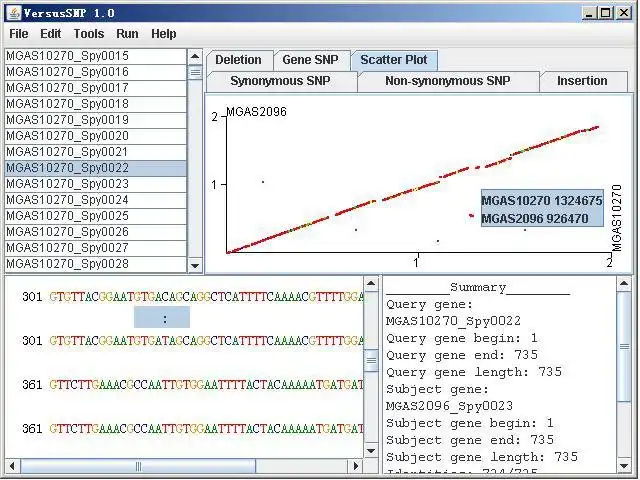Image resolution: width=640 pixels, height=480 pixels.
Task: Select gene MGAS10270_Spy0018 in the list
Action: pyautogui.click(x=96, y=104)
